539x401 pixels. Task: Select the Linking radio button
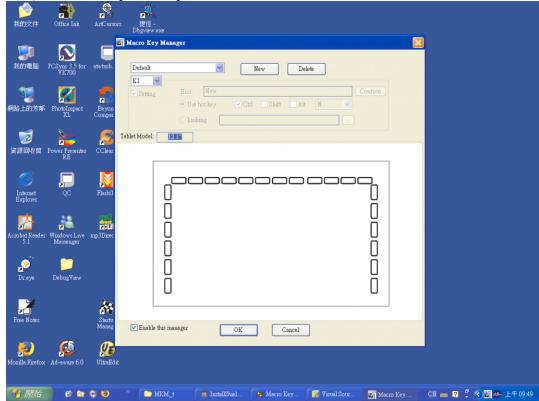click(x=183, y=120)
